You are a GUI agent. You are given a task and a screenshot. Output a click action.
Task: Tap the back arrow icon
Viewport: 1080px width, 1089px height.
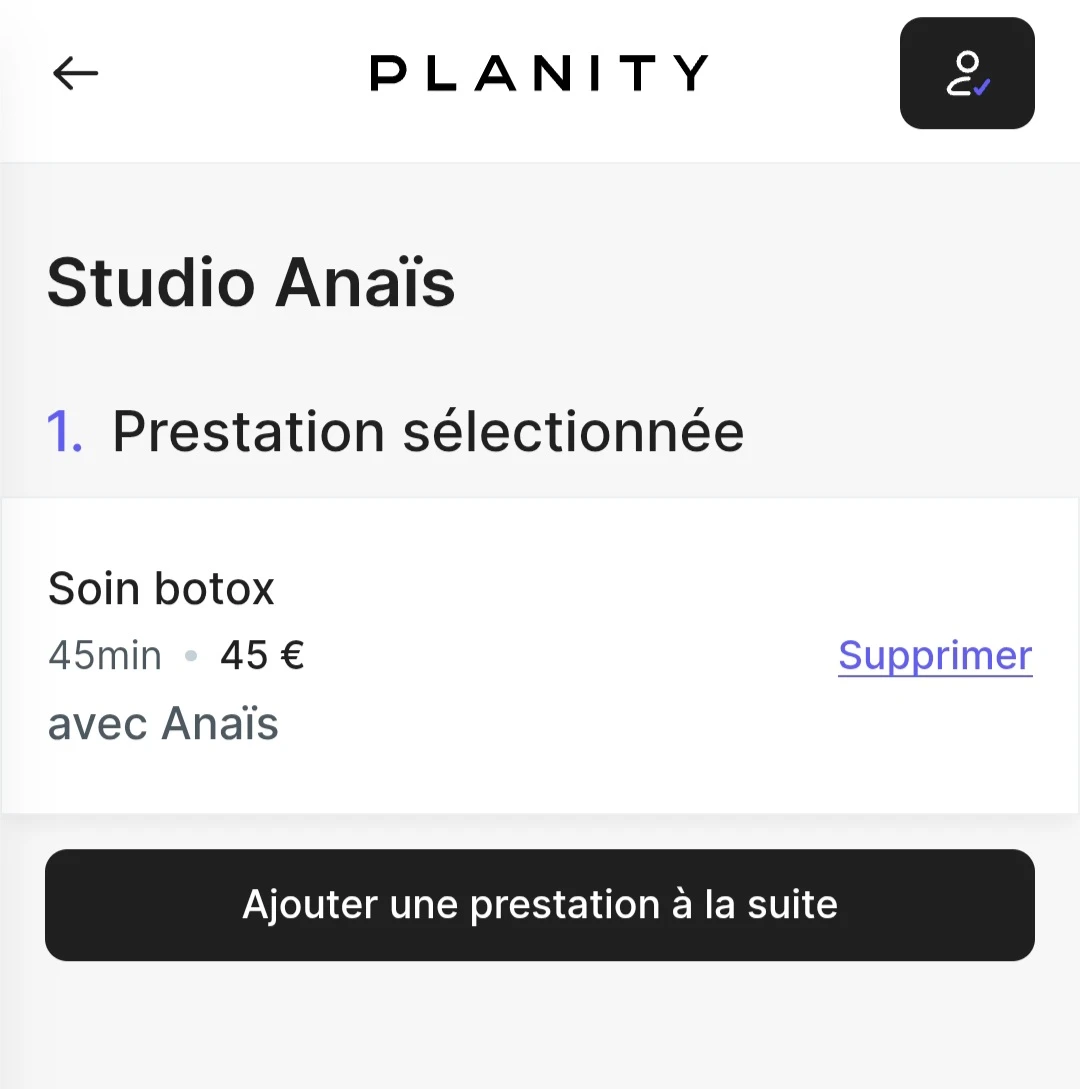pos(76,73)
